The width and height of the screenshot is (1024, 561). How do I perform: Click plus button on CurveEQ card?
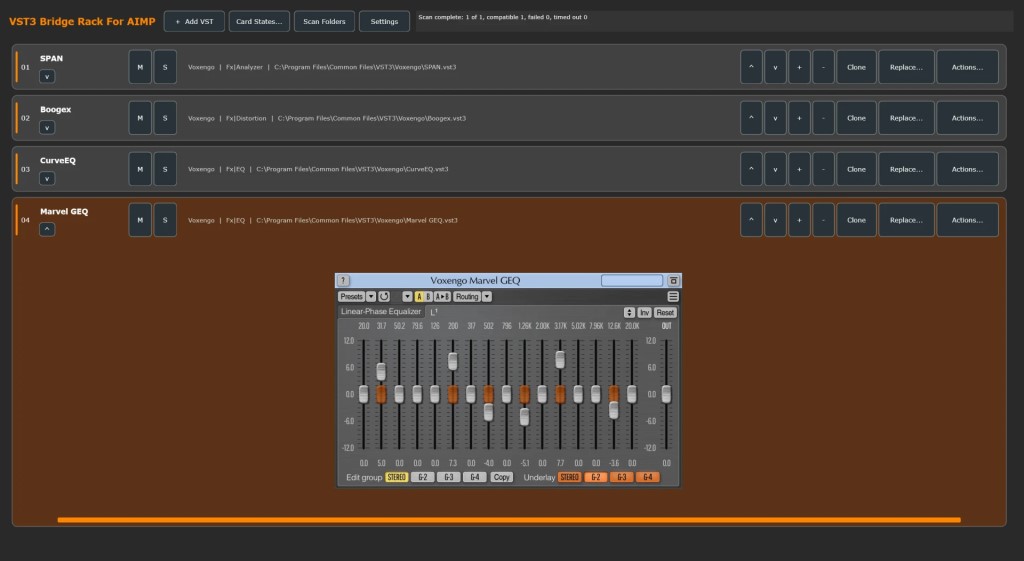(799, 169)
